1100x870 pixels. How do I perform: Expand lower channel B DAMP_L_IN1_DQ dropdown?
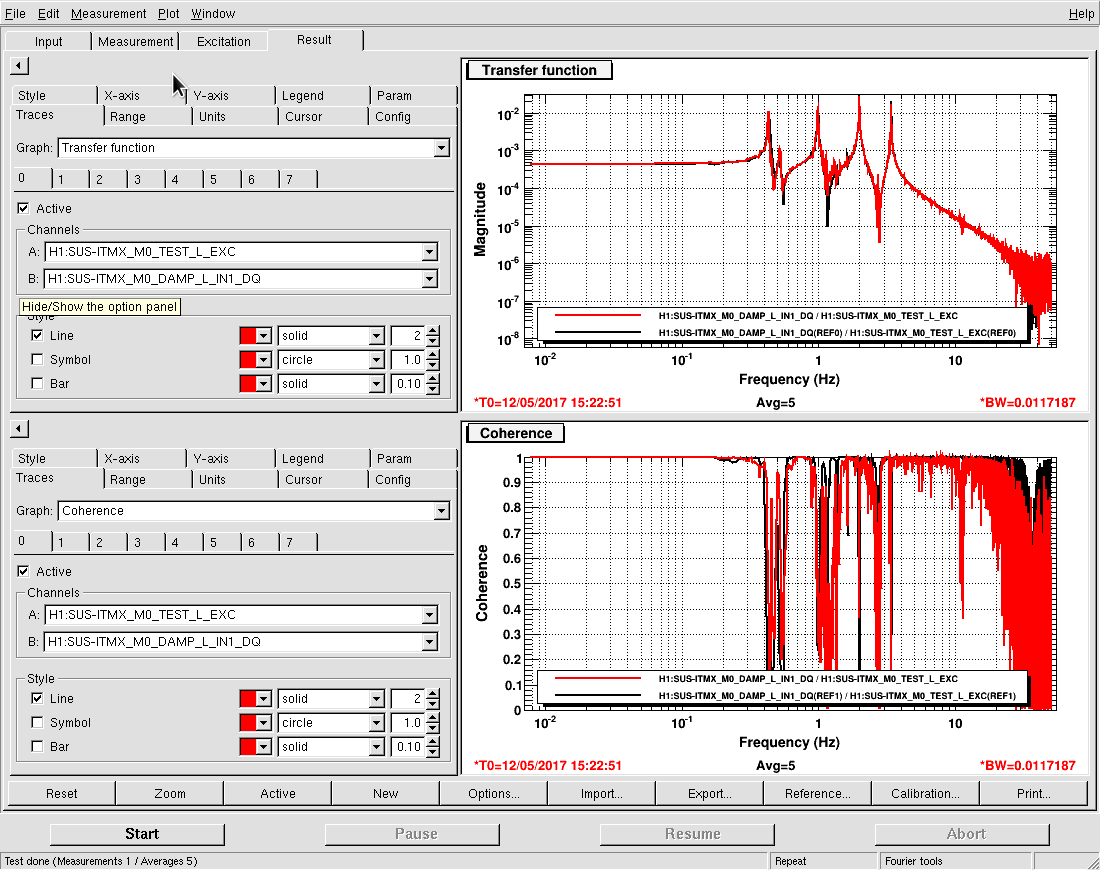pyautogui.click(x=429, y=641)
